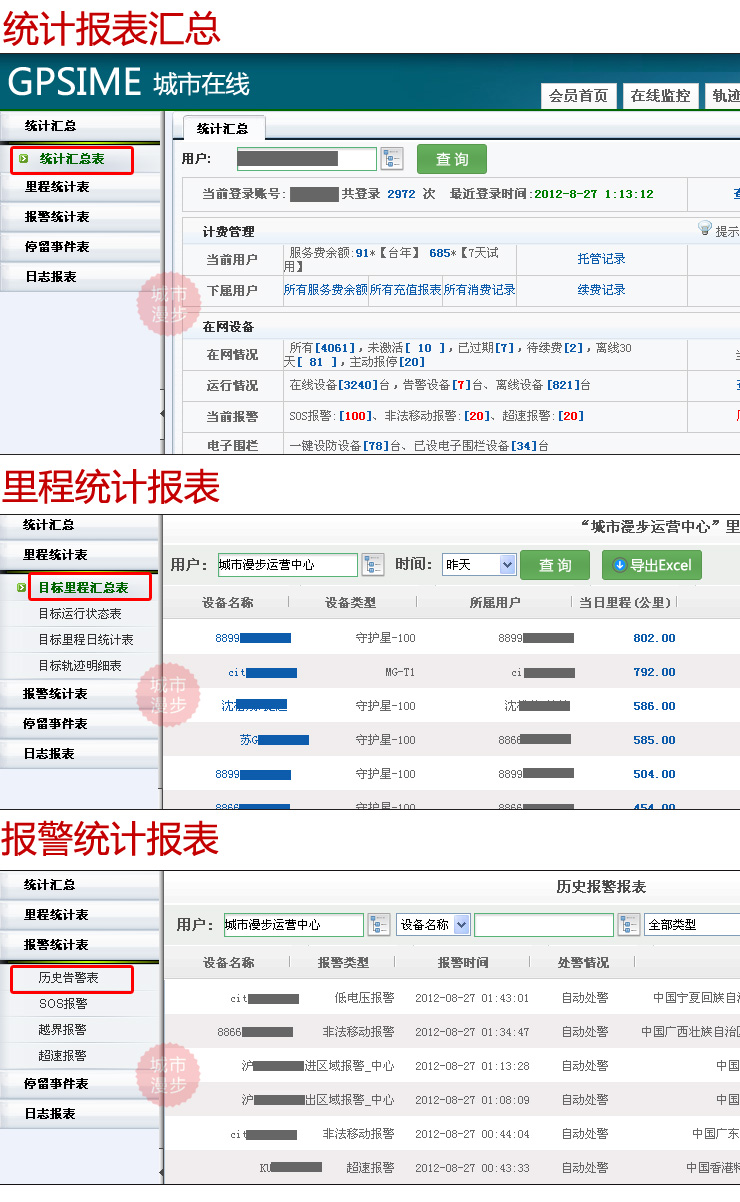Open 超速报警 sidebar item
Viewport: 740px width, 1202px height.
pos(63,1056)
